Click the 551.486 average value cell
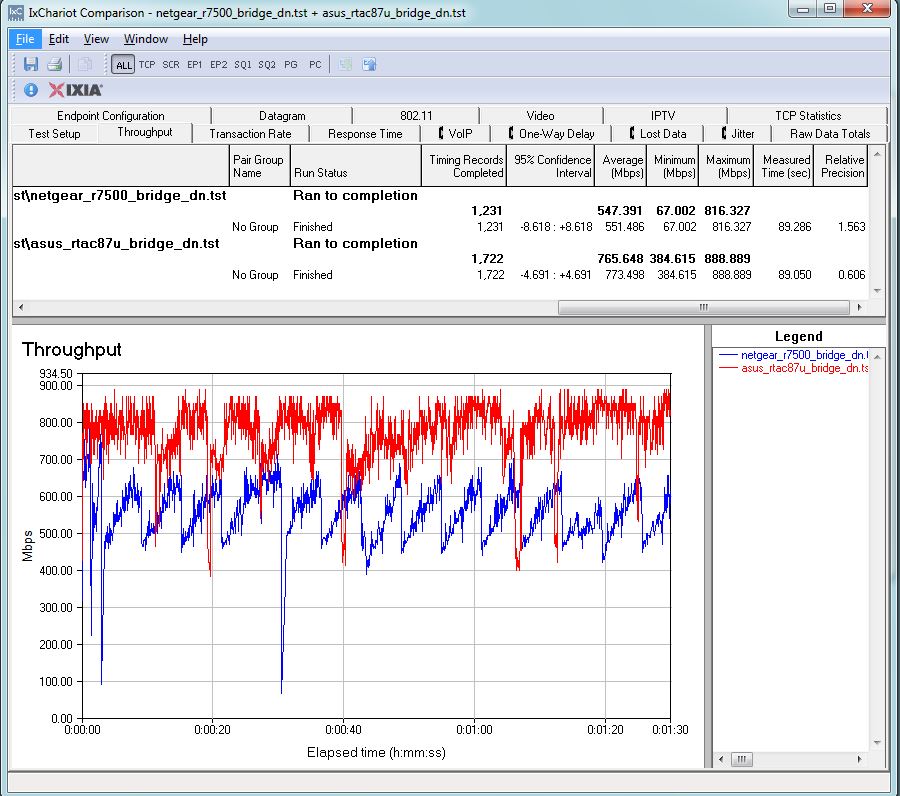The width and height of the screenshot is (900, 796). coord(624,227)
